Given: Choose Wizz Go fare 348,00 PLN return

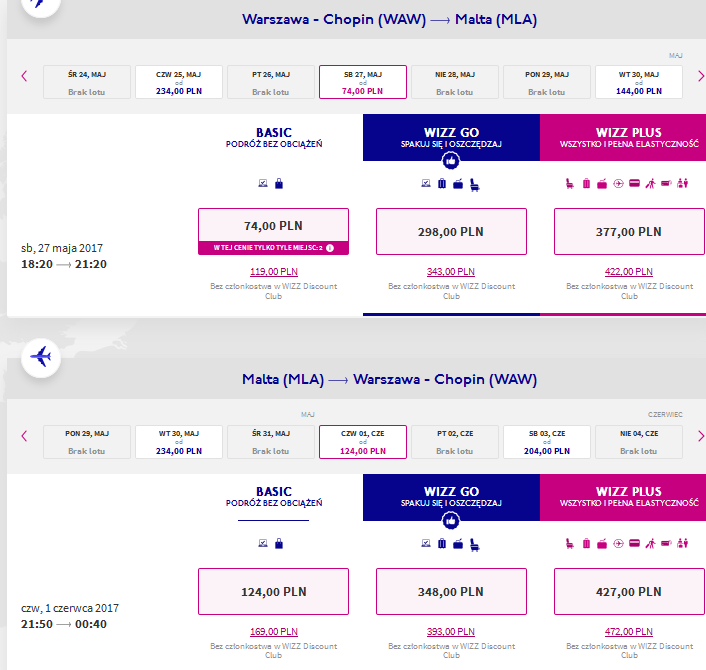Looking at the screenshot, I should click(x=451, y=591).
